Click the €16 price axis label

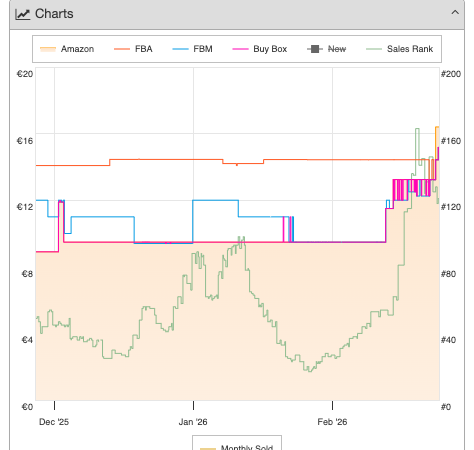(25, 141)
